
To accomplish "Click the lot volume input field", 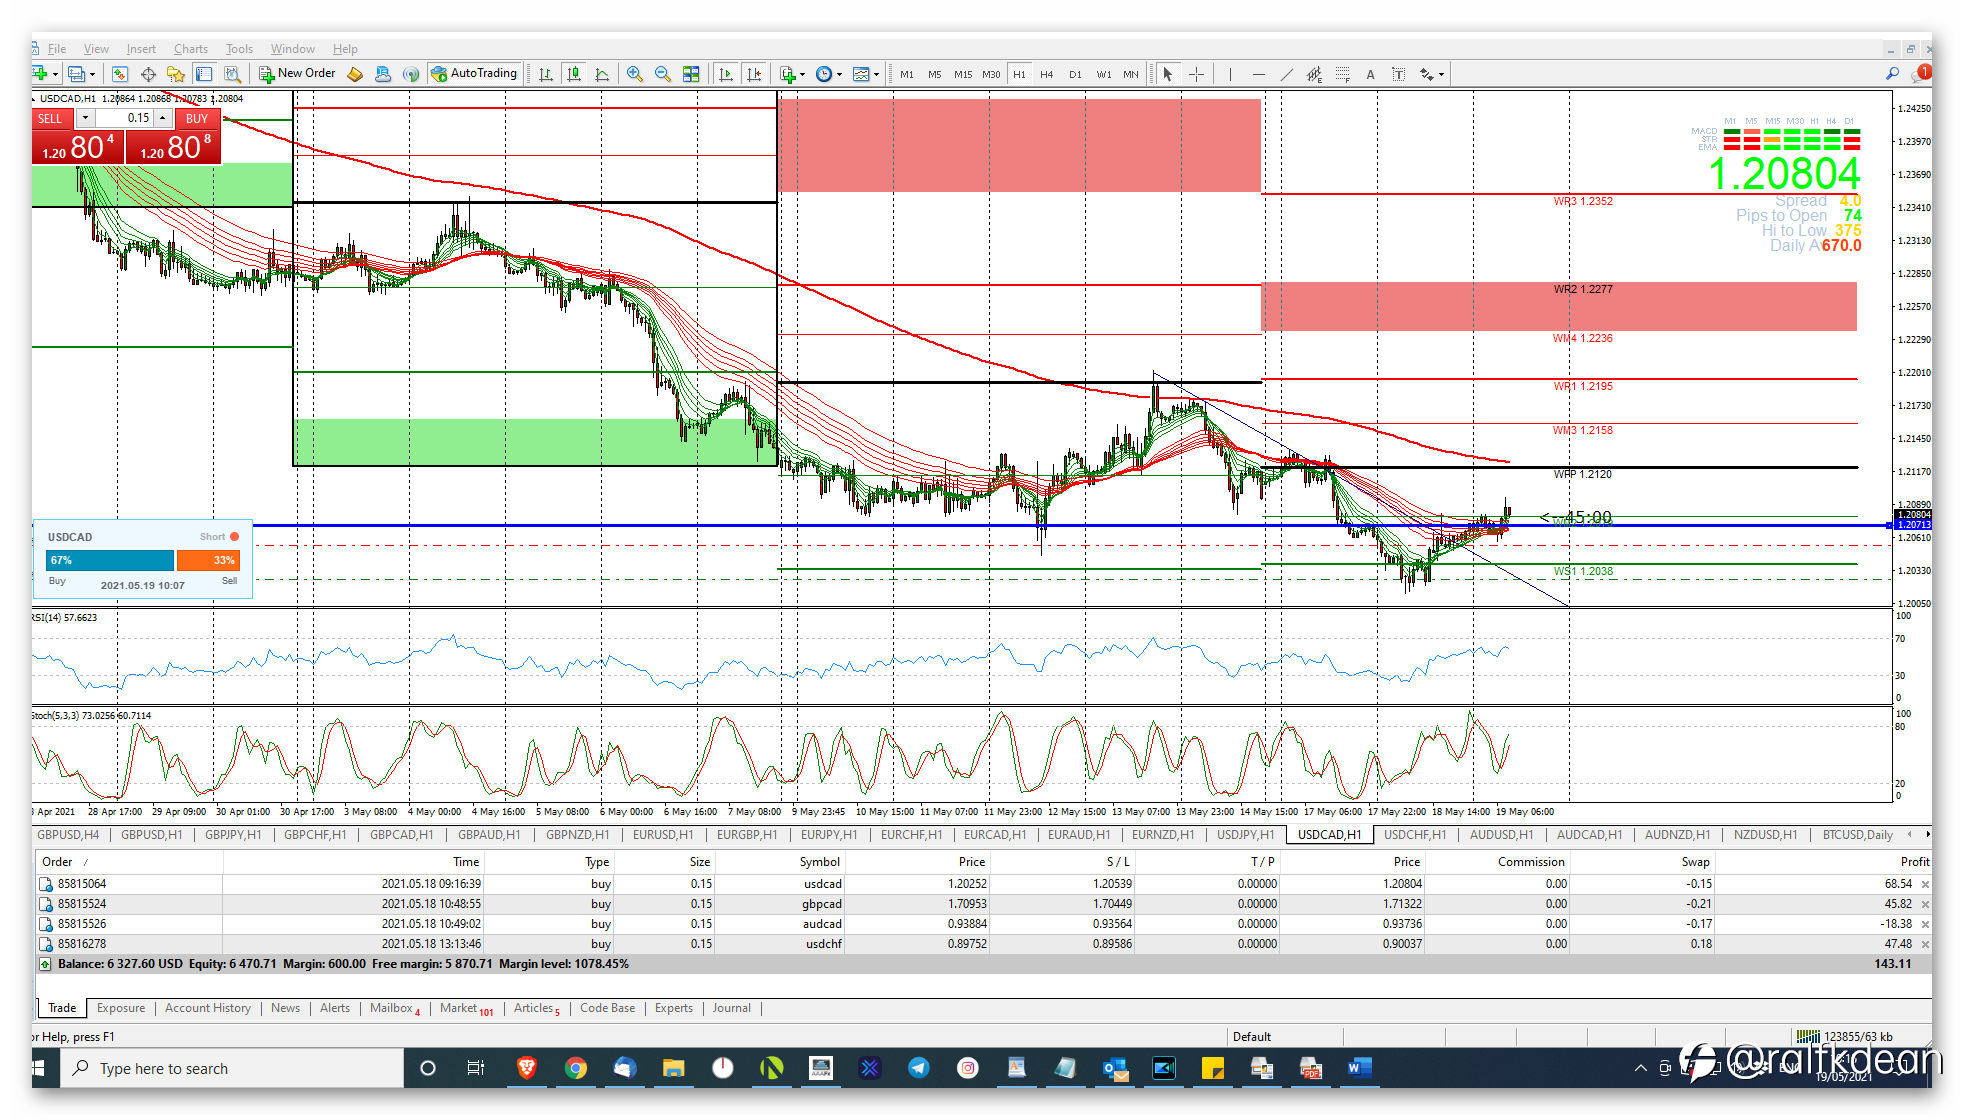I will (x=124, y=118).
